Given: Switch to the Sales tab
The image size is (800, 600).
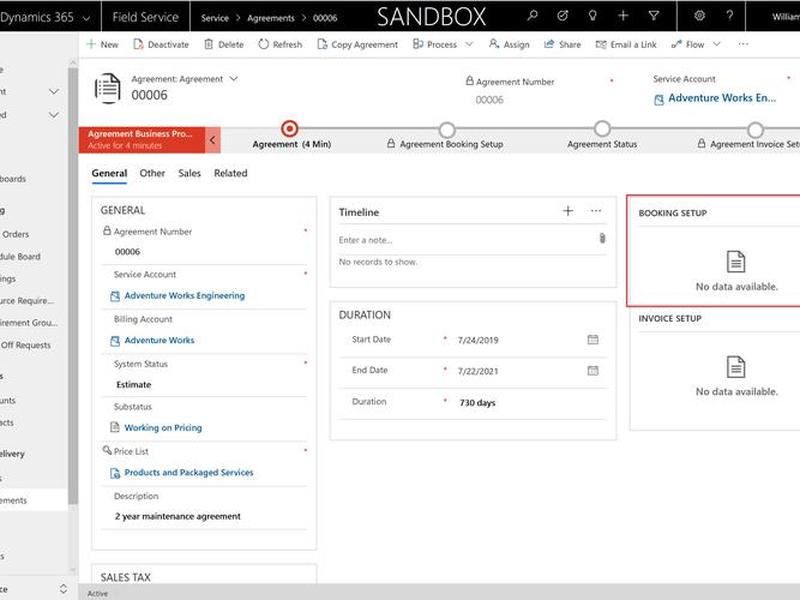Looking at the screenshot, I should pos(189,173).
